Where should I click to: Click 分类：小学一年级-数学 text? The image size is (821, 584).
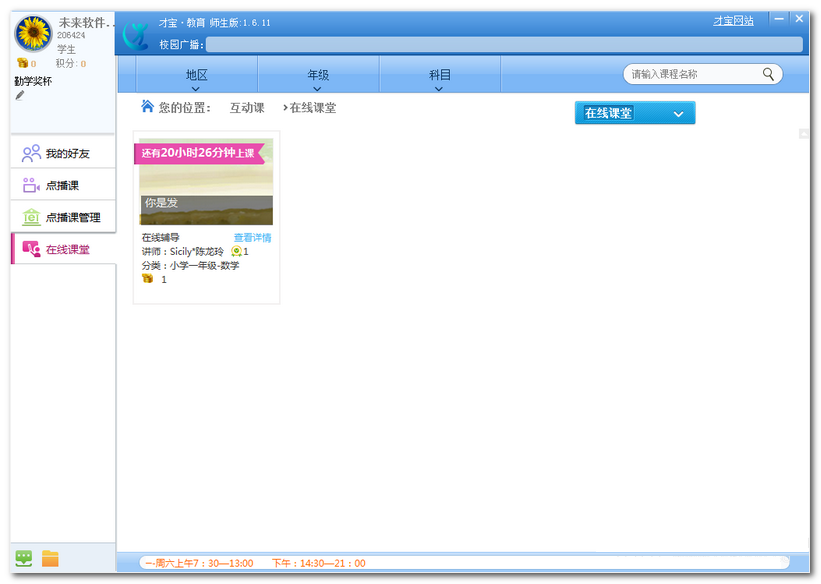click(191, 266)
